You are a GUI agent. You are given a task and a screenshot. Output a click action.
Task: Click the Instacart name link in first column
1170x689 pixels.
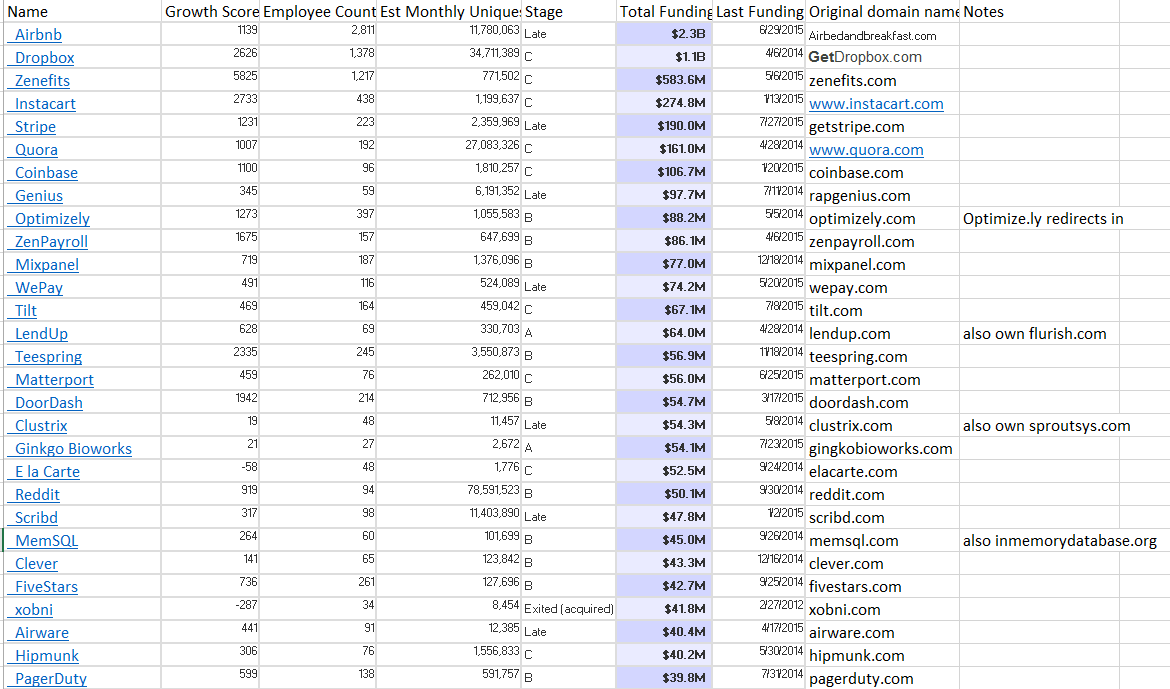click(x=46, y=105)
